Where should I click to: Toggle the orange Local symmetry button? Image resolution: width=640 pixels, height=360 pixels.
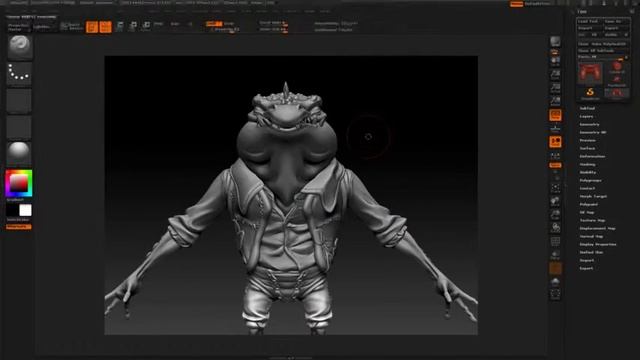click(555, 142)
